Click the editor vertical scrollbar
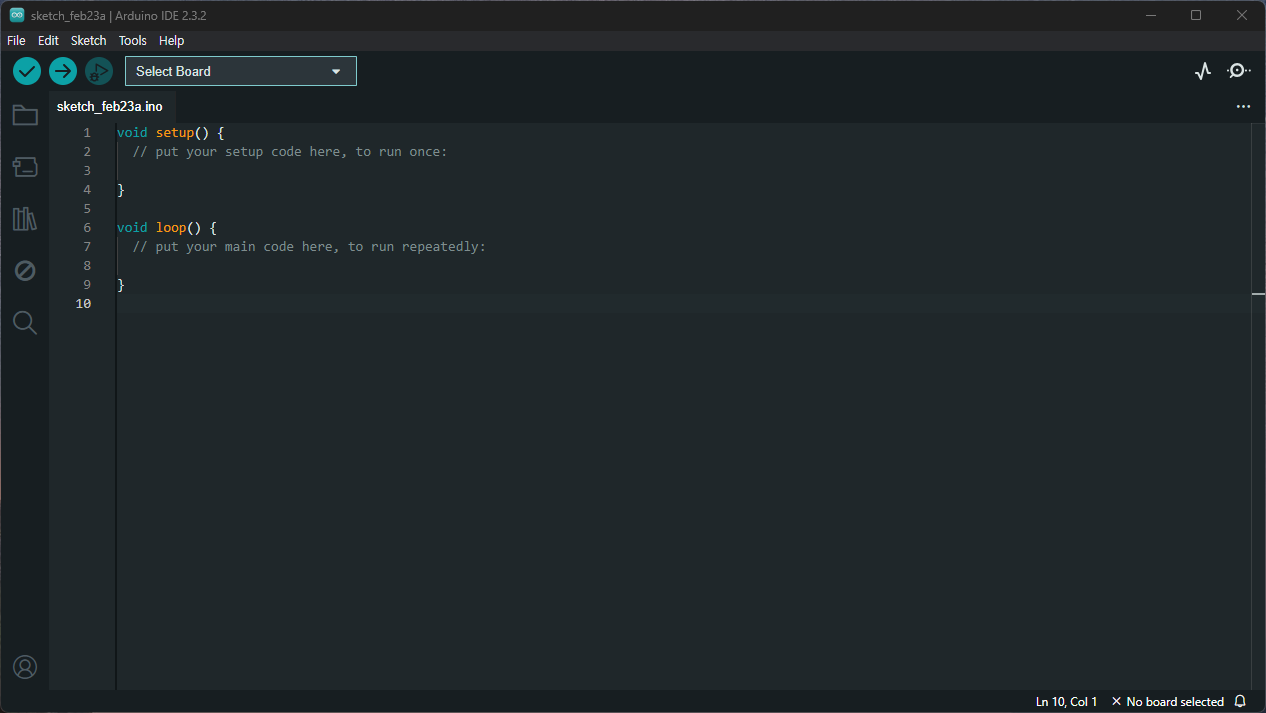The image size is (1266, 713). click(1258, 406)
